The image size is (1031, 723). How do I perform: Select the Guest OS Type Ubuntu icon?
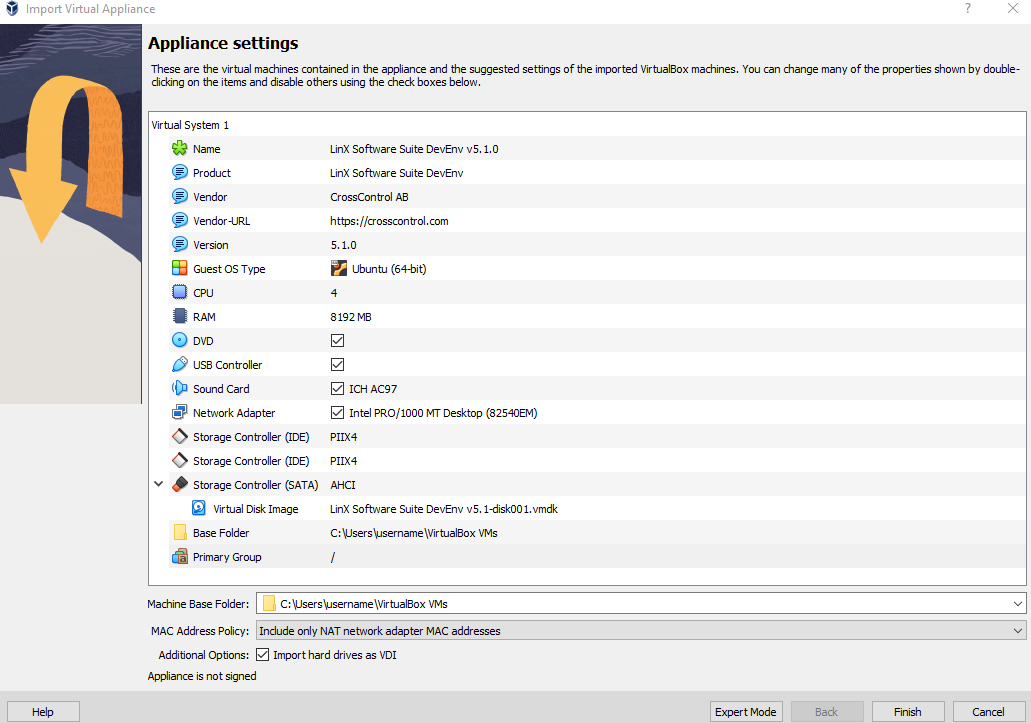pyautogui.click(x=339, y=268)
